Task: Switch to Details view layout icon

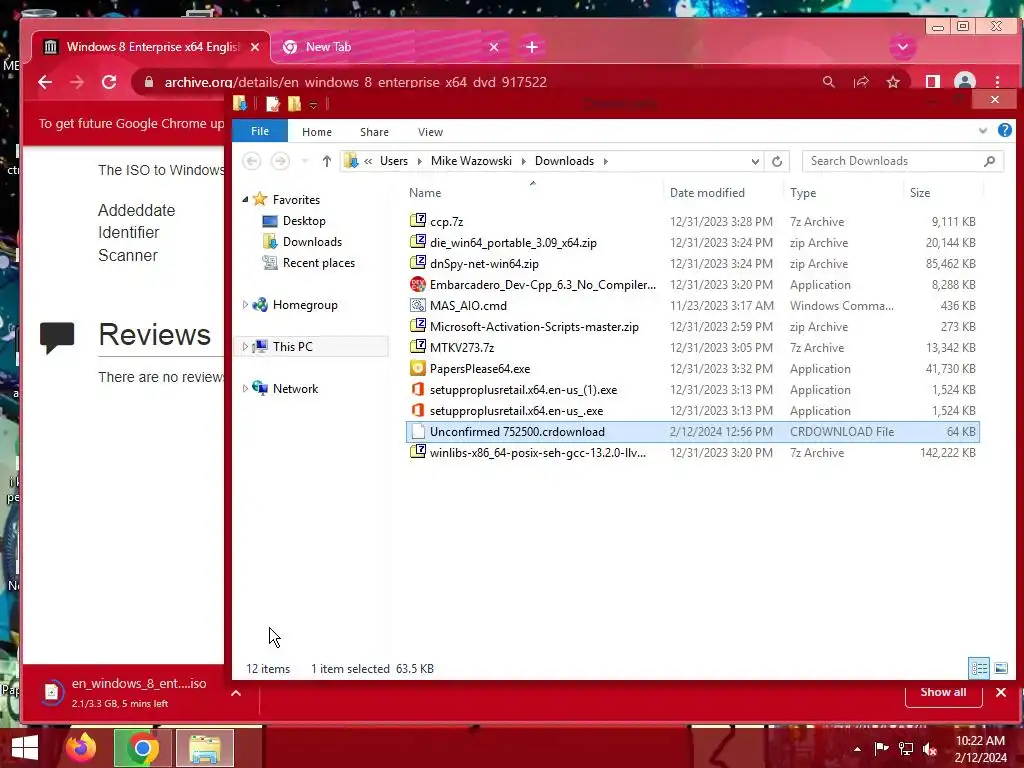Action: 979,668
